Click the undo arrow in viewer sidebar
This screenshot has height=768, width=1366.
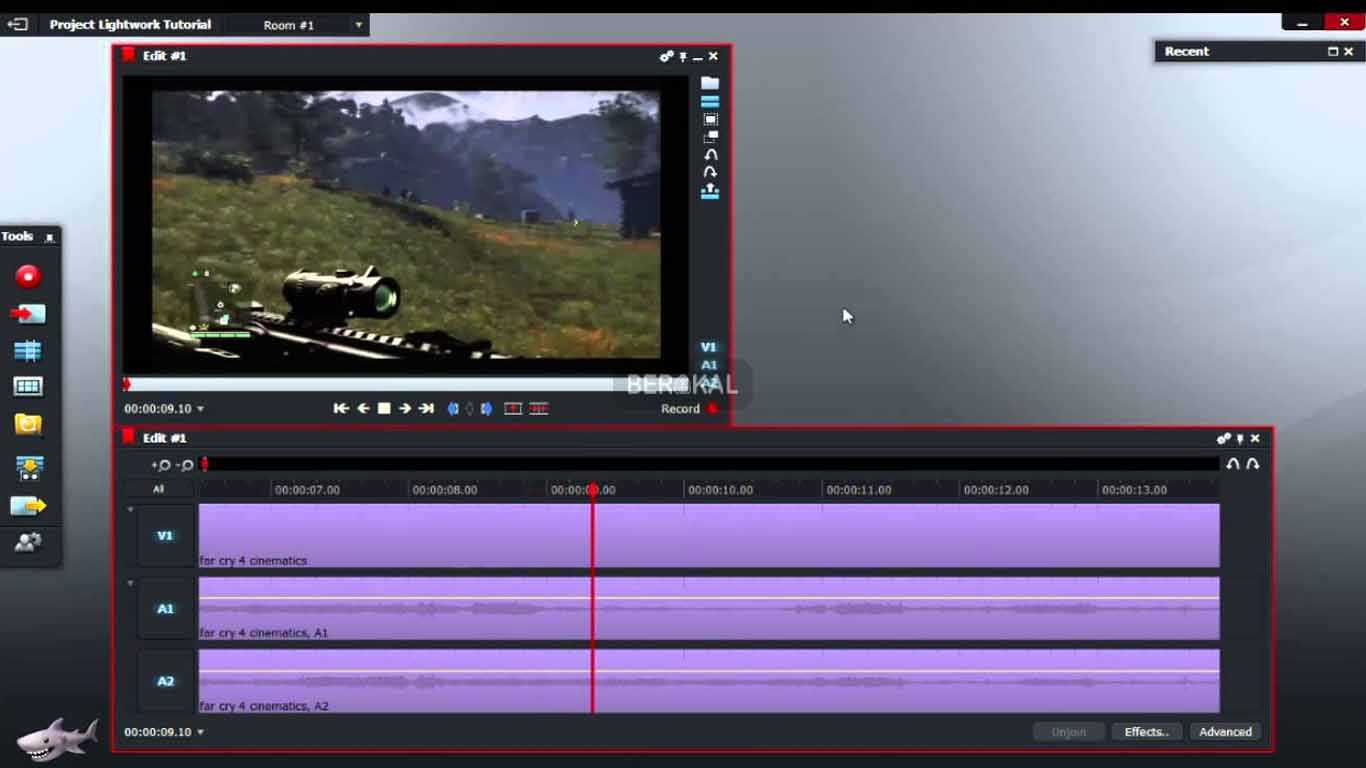710,155
